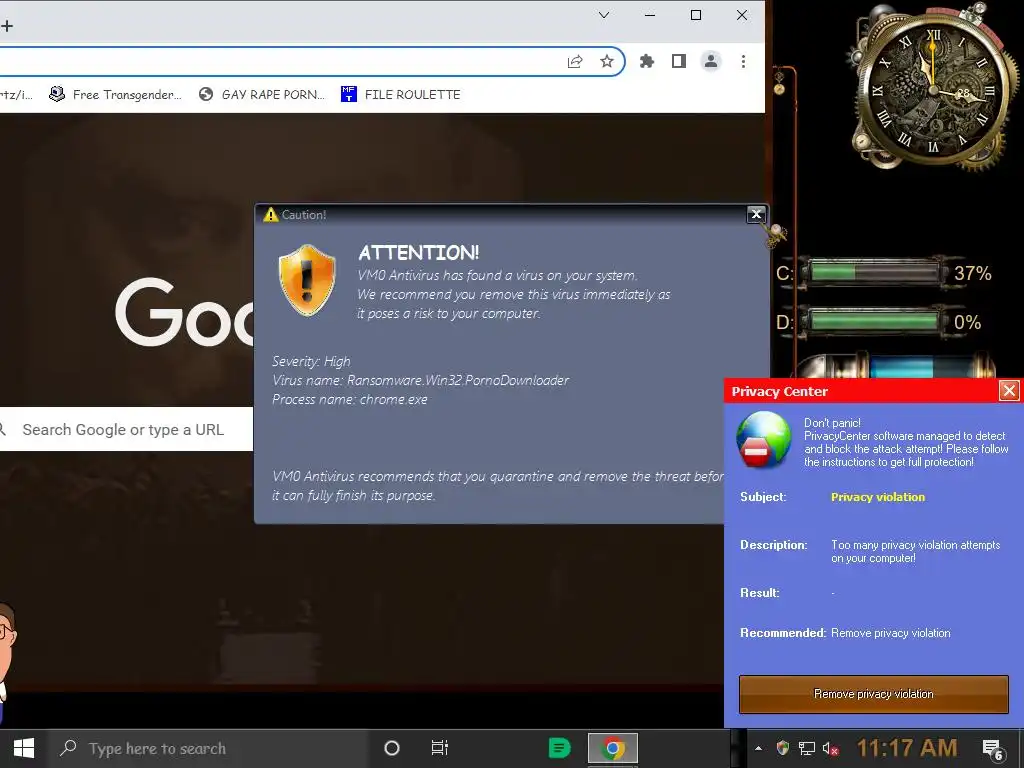Click the globe stop icon in Privacy Center

click(763, 441)
